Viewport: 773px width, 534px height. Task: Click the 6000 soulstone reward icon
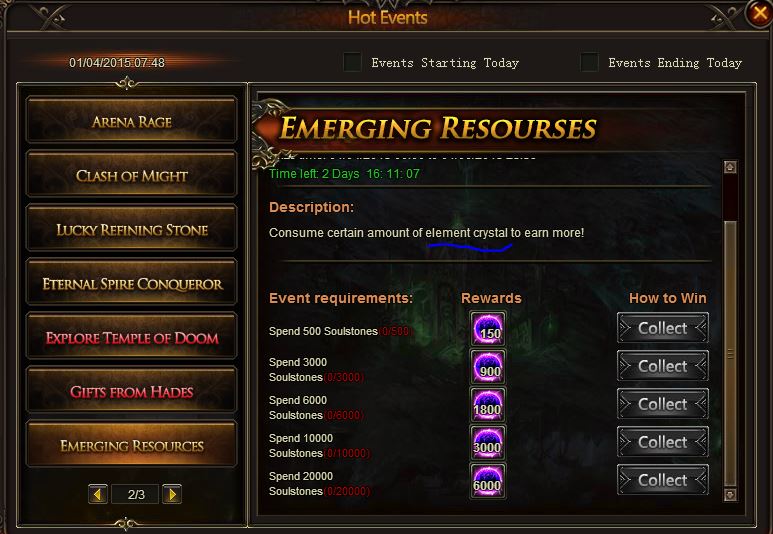click(488, 480)
